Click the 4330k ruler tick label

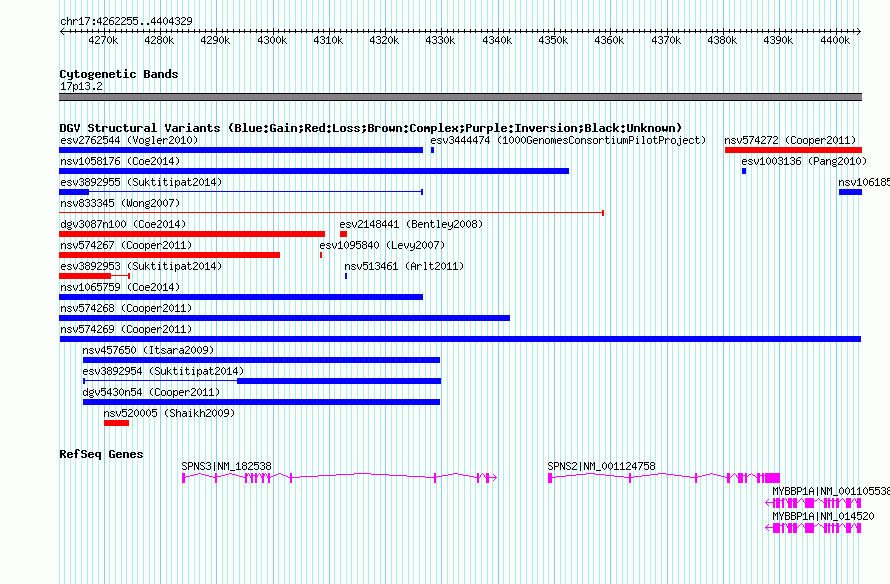click(440, 40)
